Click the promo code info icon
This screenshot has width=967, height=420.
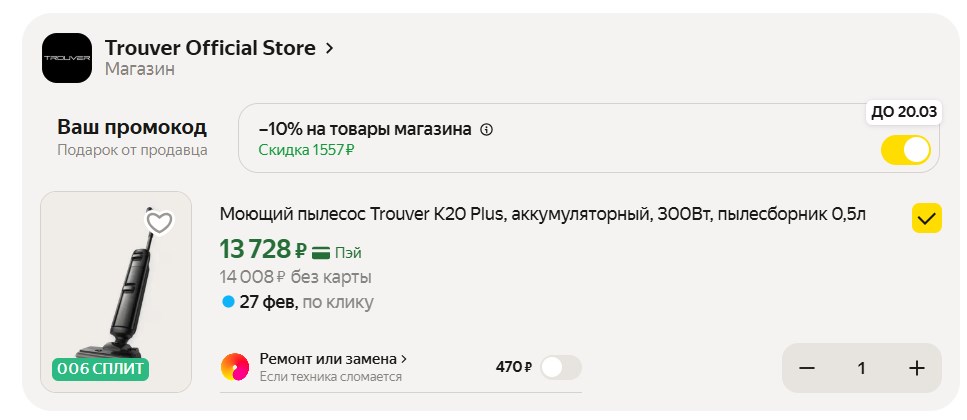[x=487, y=130]
